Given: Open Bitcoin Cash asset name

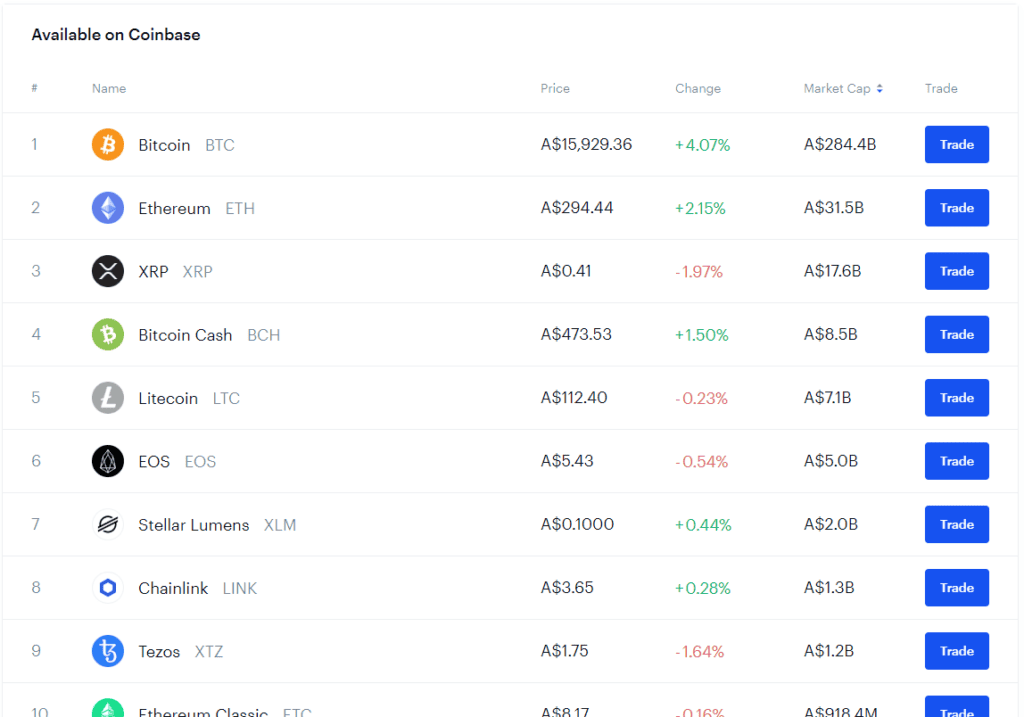Looking at the screenshot, I should coord(185,335).
